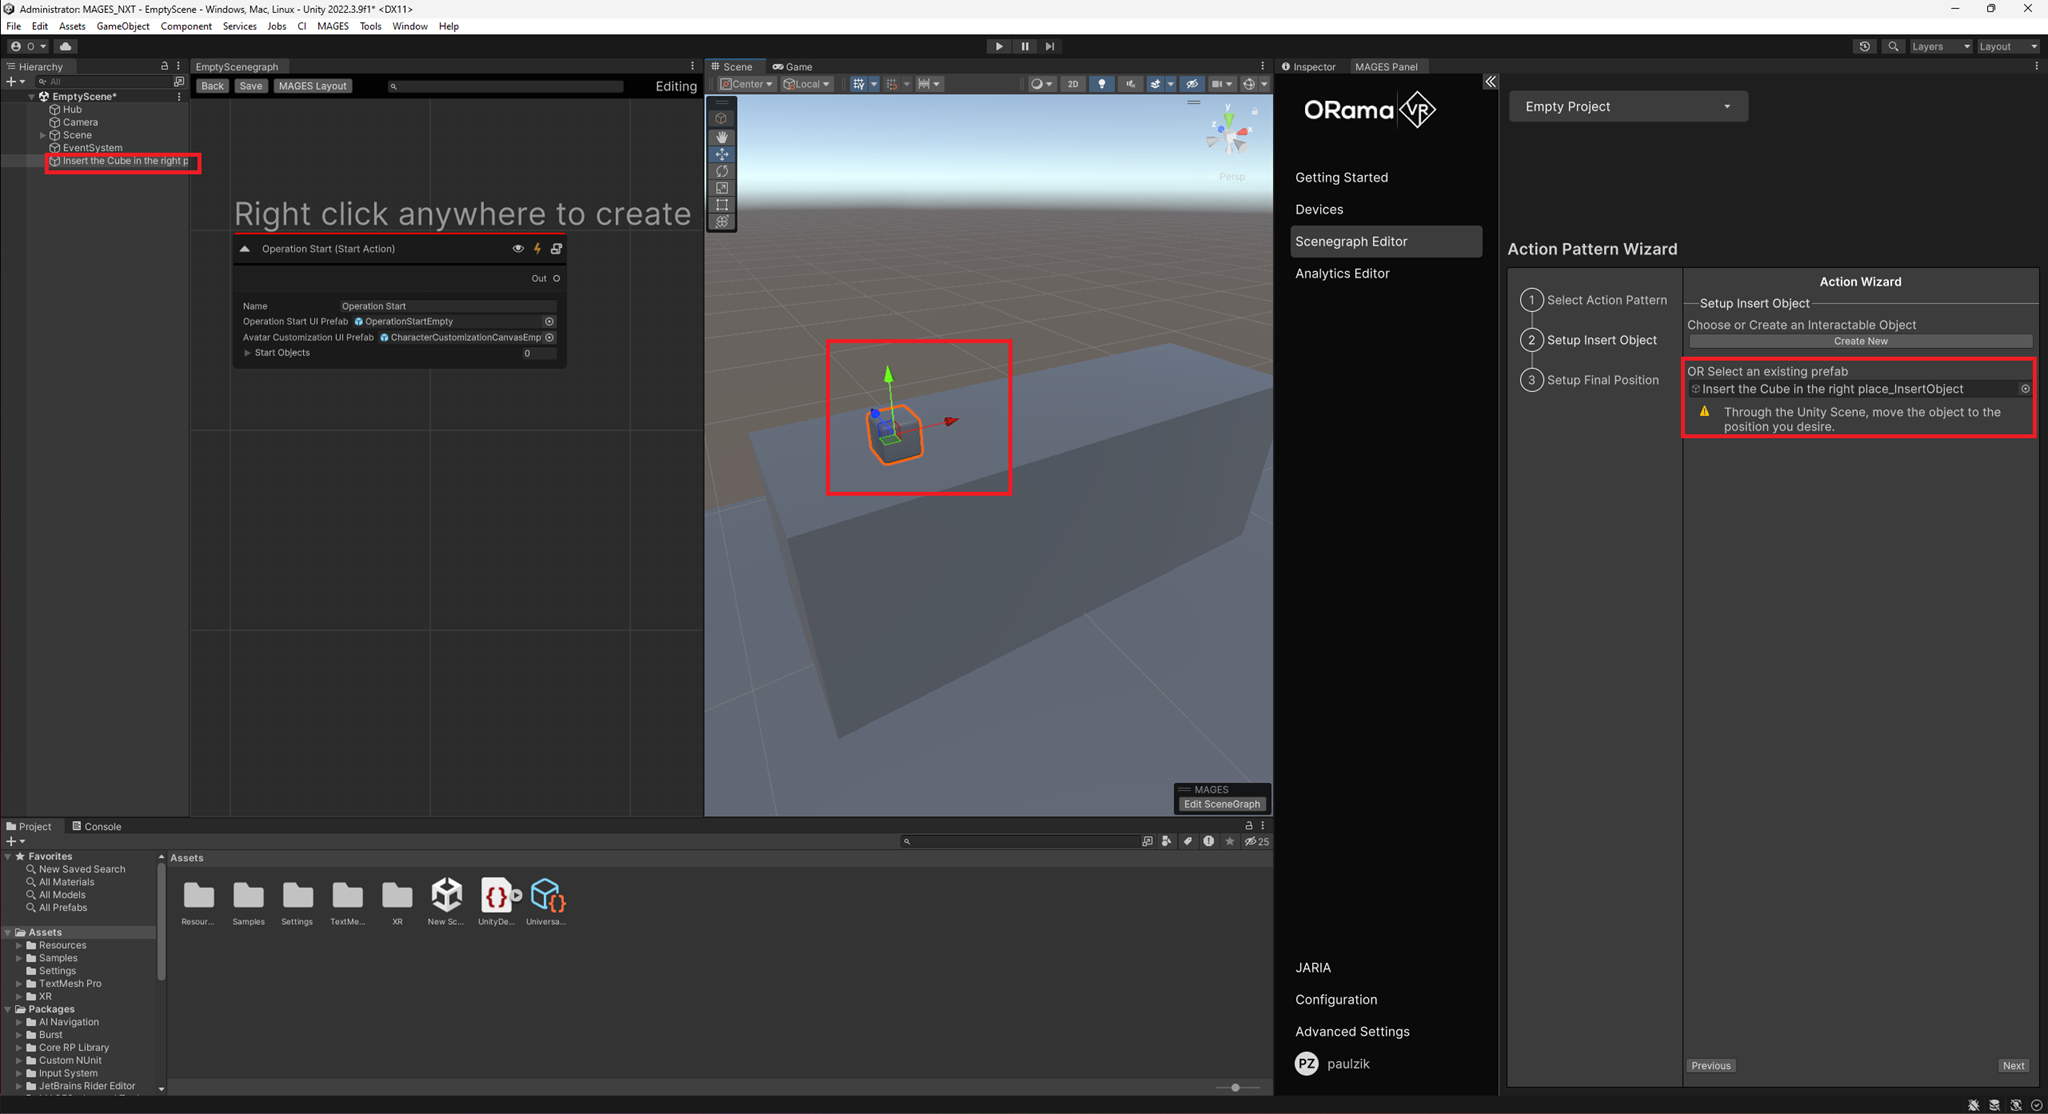Toggle the Hierarchy panel lock icon
The width and height of the screenshot is (2048, 1114).
tap(164, 66)
